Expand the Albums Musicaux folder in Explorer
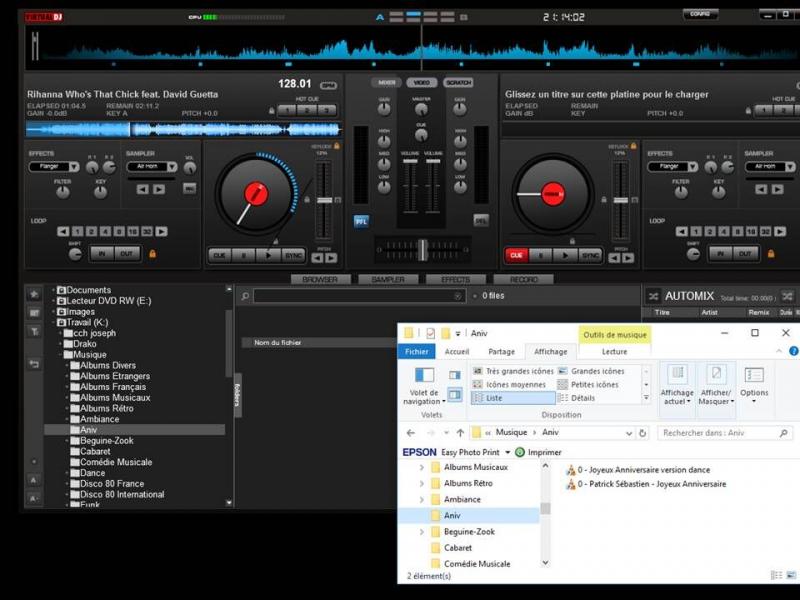Image resolution: width=800 pixels, height=600 pixels. [x=421, y=467]
